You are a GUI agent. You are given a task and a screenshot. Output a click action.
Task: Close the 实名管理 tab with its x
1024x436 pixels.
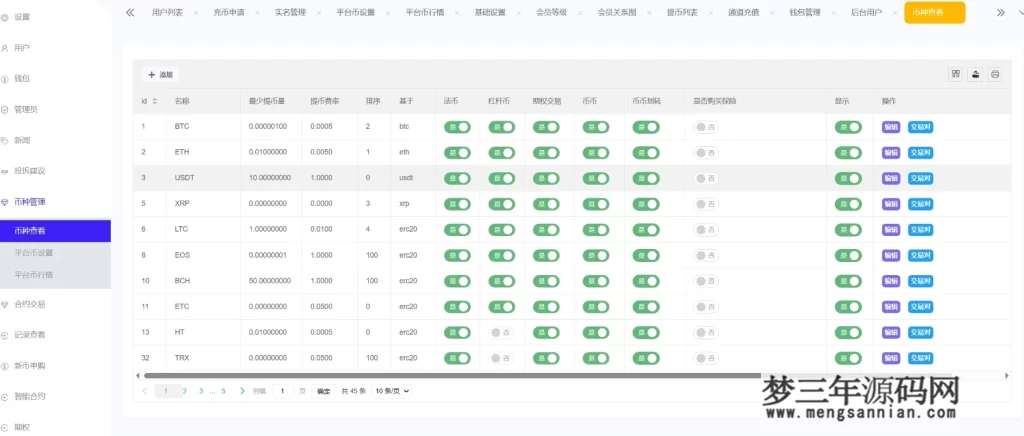click(x=319, y=13)
